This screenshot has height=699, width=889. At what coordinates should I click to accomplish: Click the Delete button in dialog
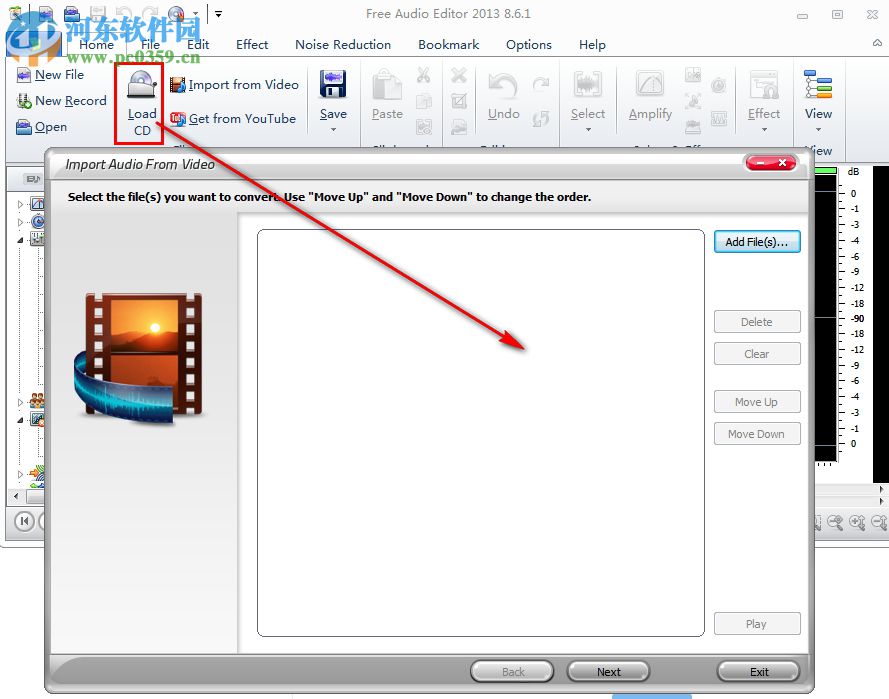tap(757, 322)
